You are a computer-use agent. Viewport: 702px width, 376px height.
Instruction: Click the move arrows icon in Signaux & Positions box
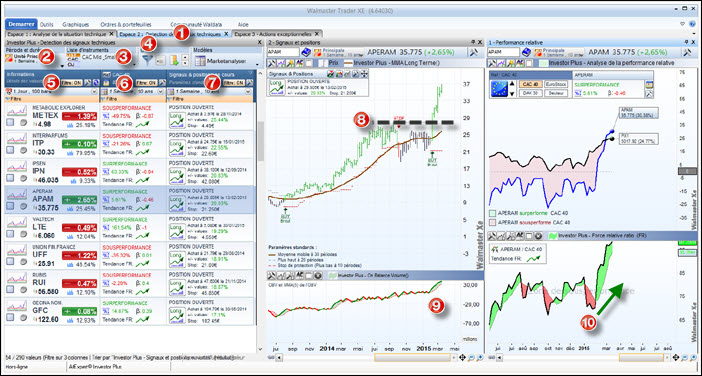click(x=364, y=73)
